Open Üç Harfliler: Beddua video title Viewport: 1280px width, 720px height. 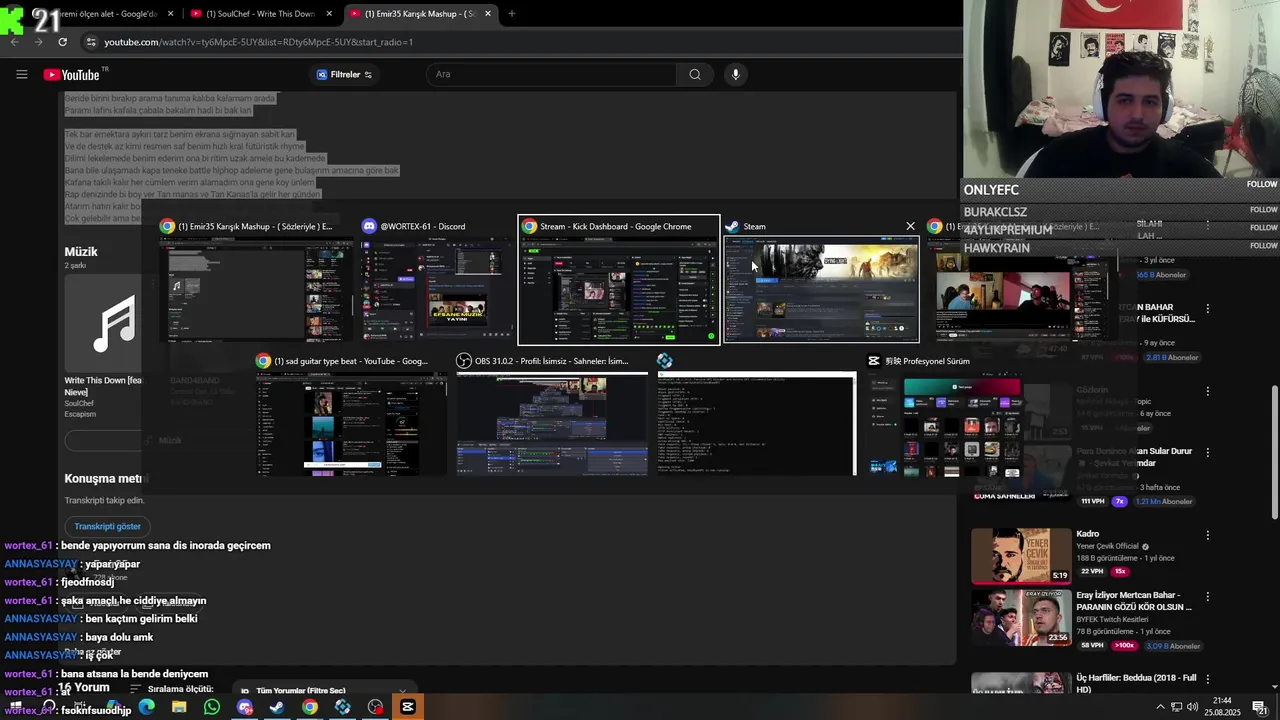coord(1136,684)
